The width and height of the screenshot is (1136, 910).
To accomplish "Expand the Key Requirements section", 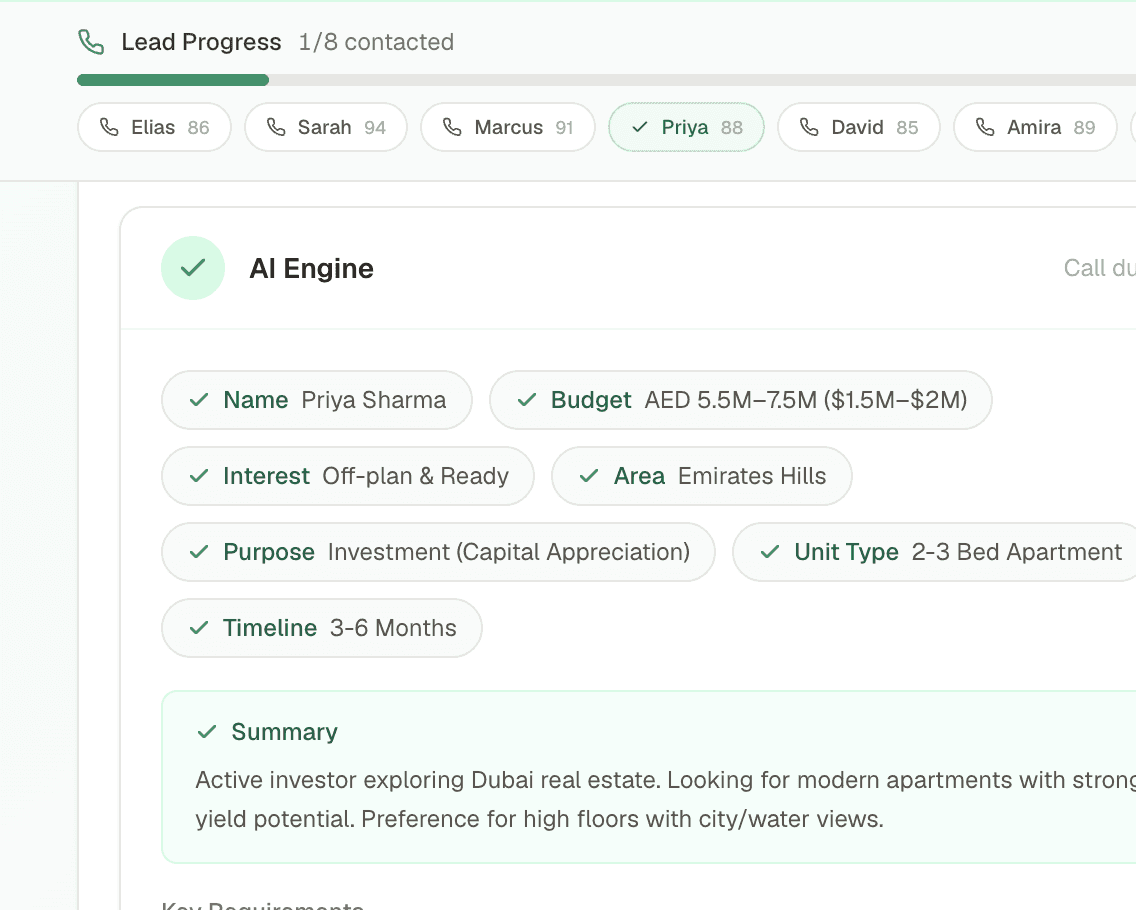I will (x=261, y=903).
